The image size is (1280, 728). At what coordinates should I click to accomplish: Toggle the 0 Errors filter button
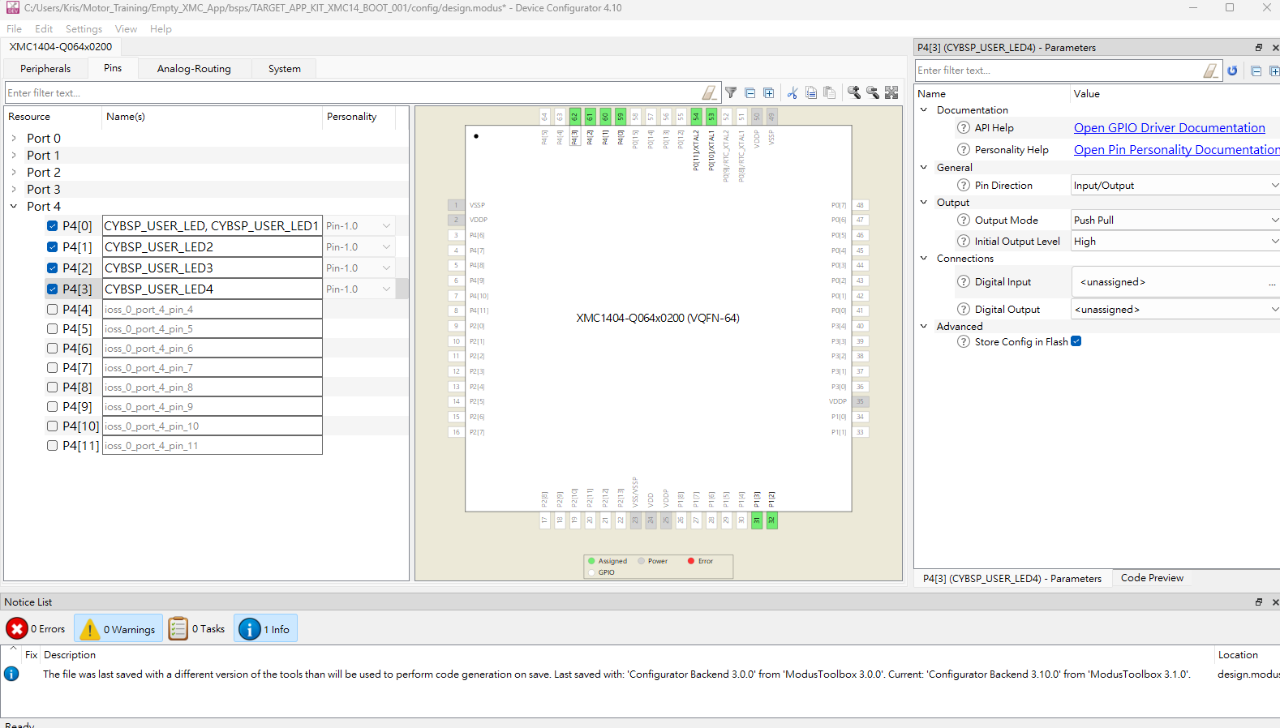tap(36, 629)
